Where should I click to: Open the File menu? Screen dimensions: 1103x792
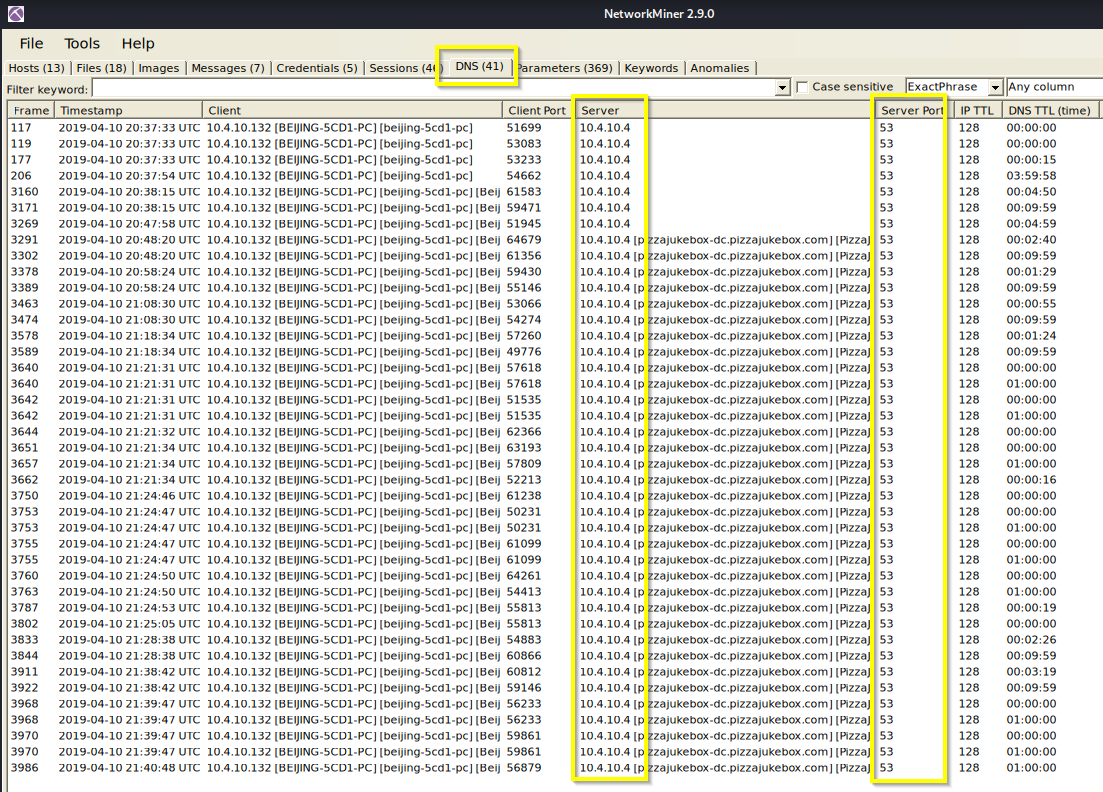click(31, 43)
